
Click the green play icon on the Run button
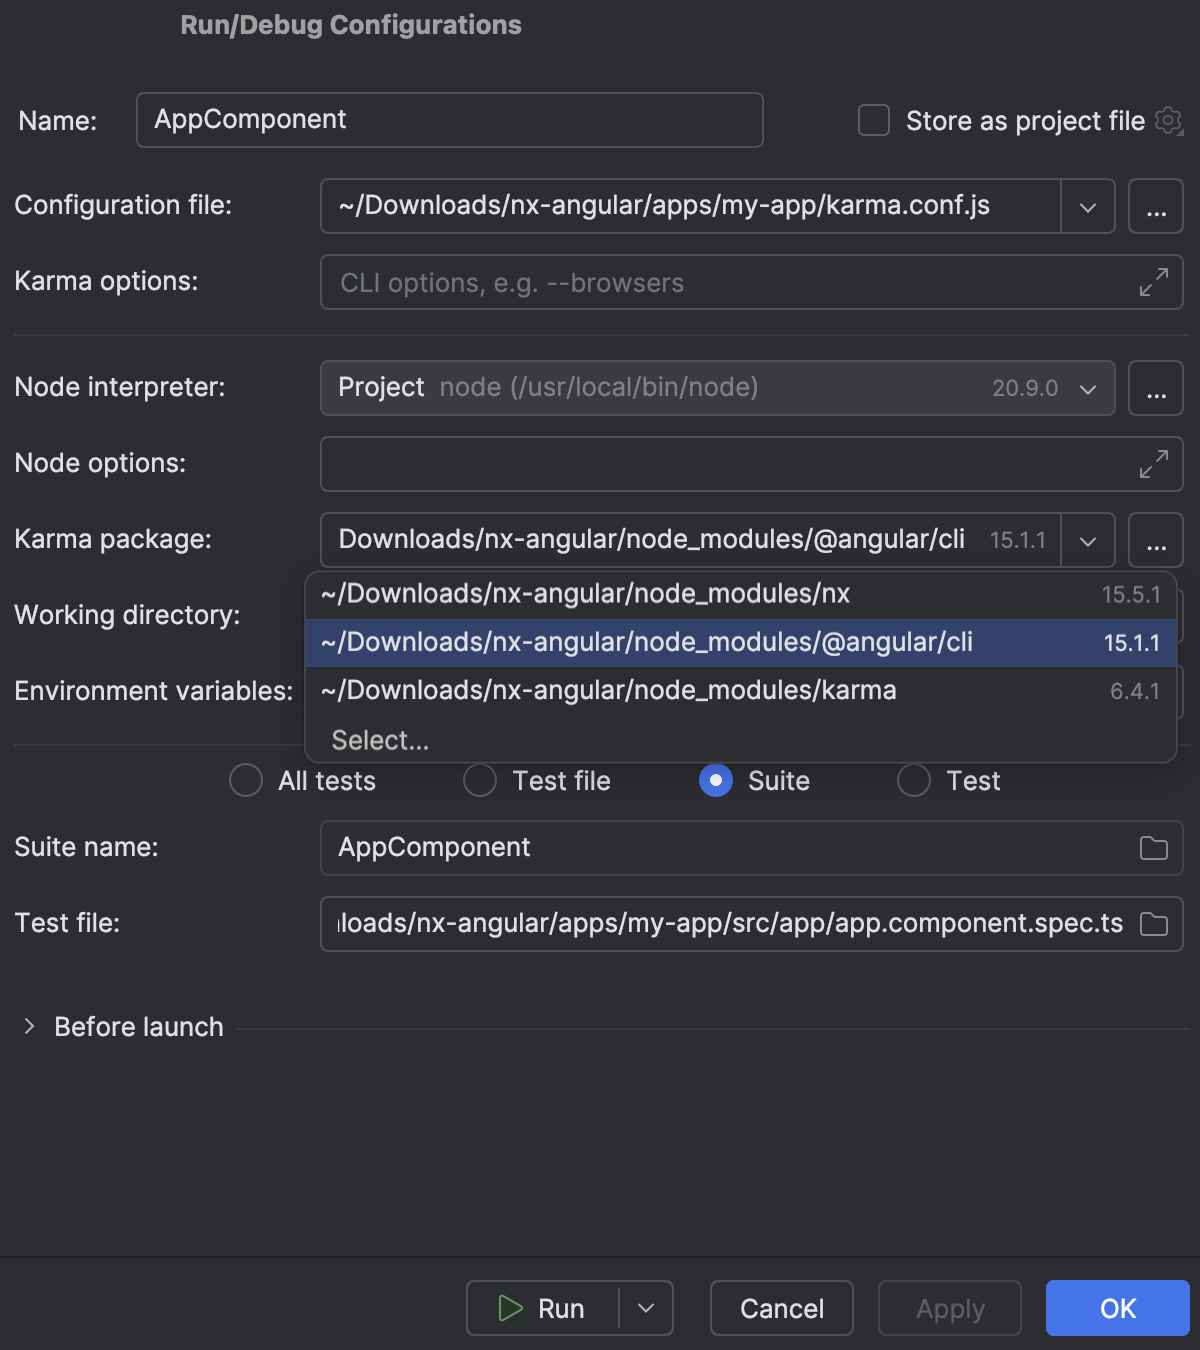tap(511, 1308)
